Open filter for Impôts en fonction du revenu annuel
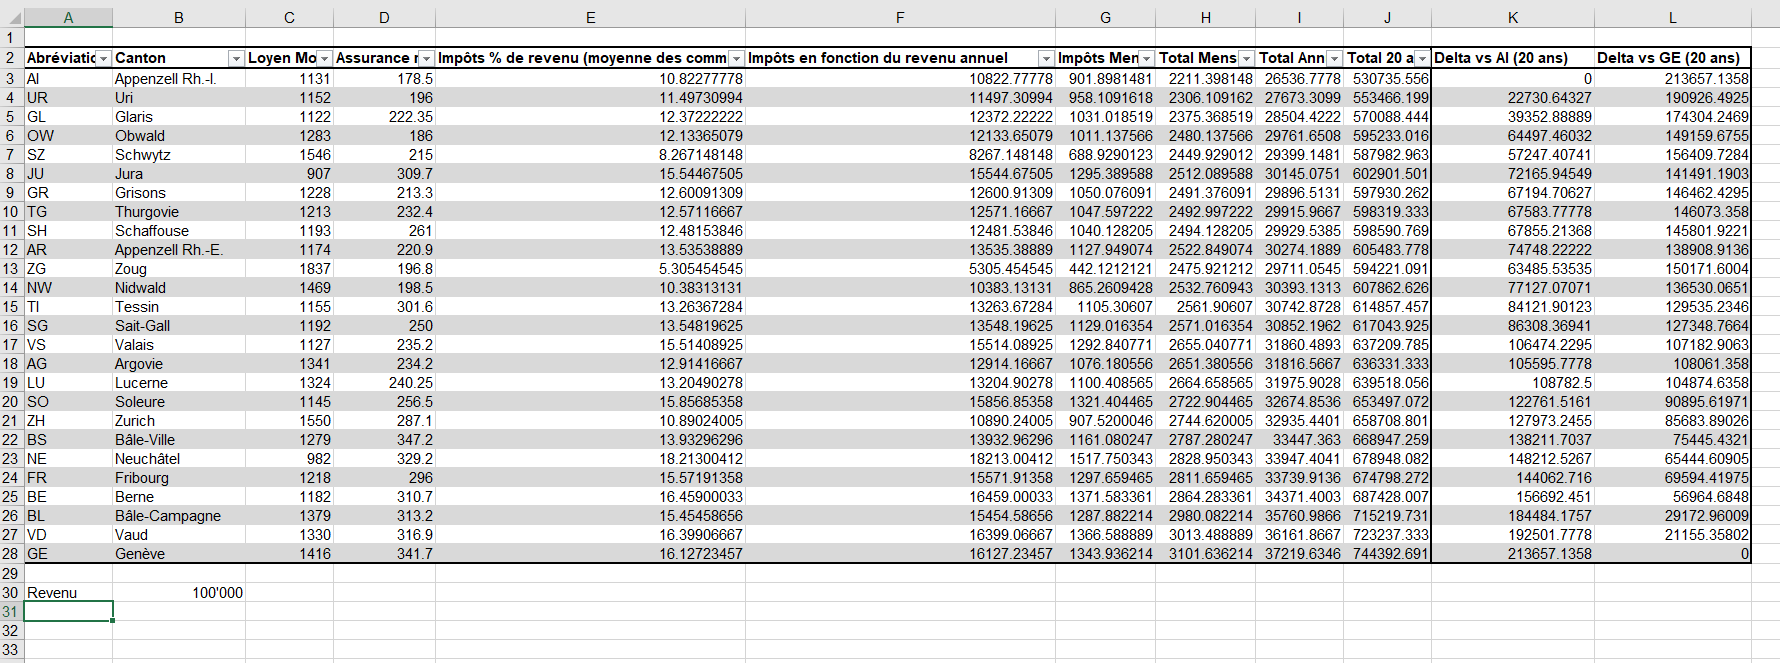The width and height of the screenshot is (1780, 663). tap(1046, 59)
